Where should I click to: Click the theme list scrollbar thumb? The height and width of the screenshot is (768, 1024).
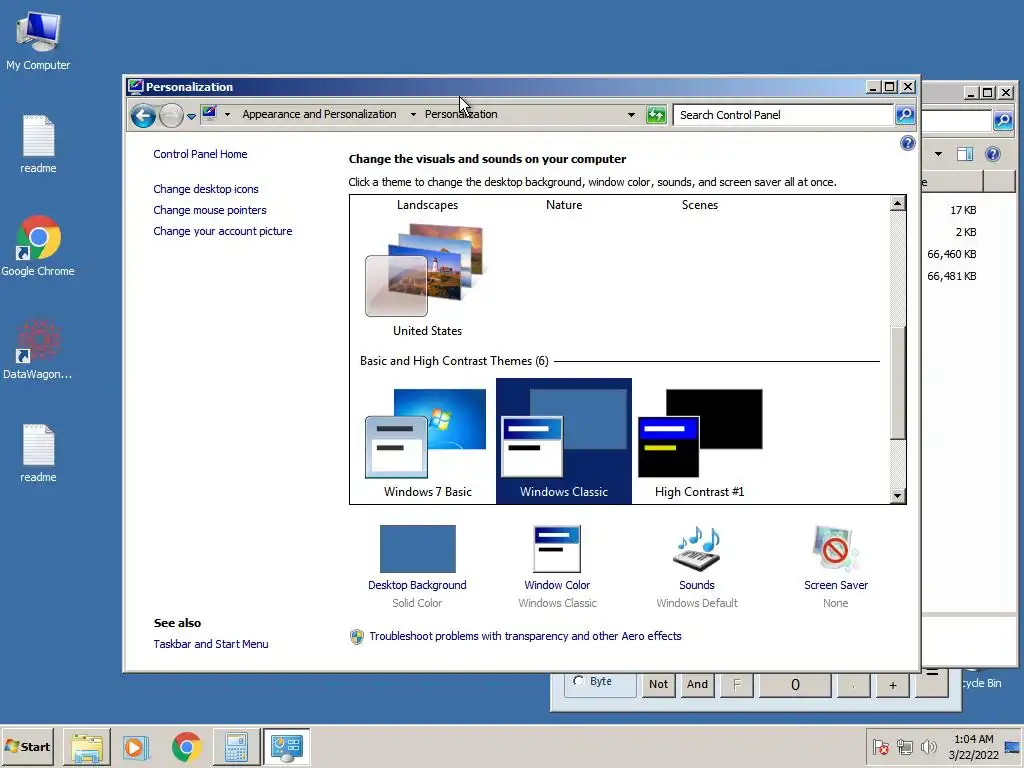tap(897, 382)
